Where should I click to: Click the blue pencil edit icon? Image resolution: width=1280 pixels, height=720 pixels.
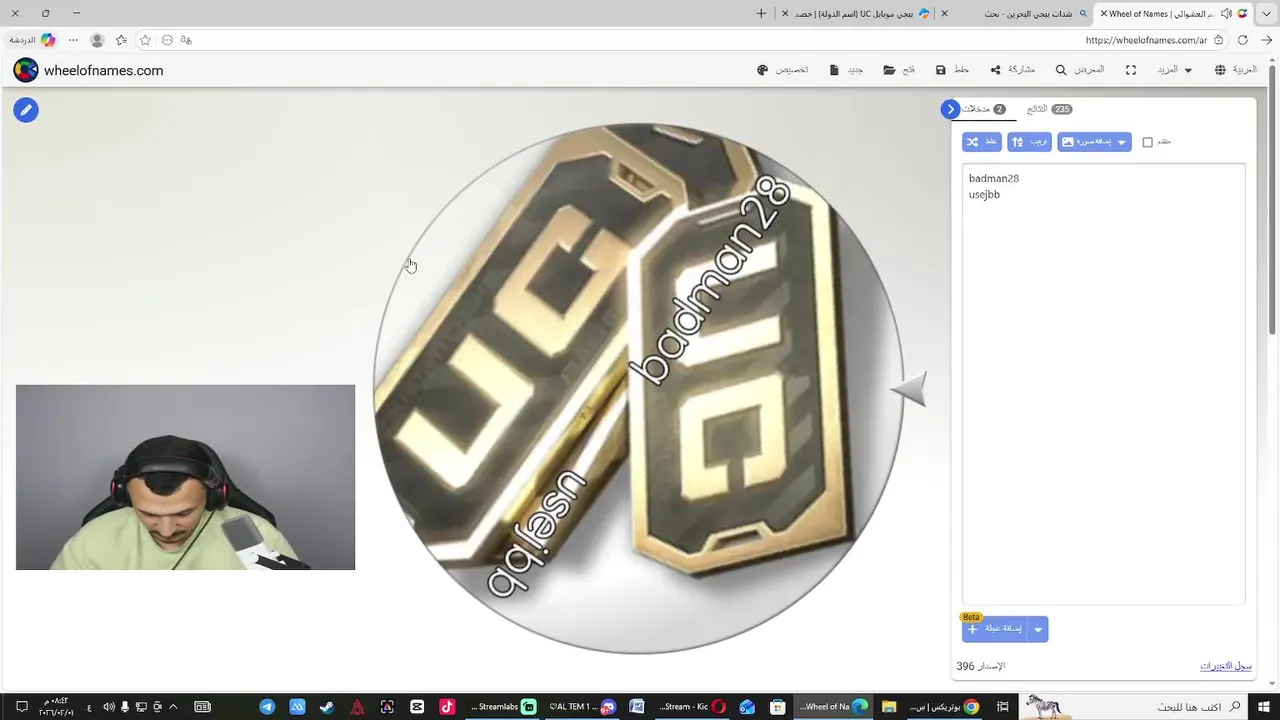click(x=26, y=110)
